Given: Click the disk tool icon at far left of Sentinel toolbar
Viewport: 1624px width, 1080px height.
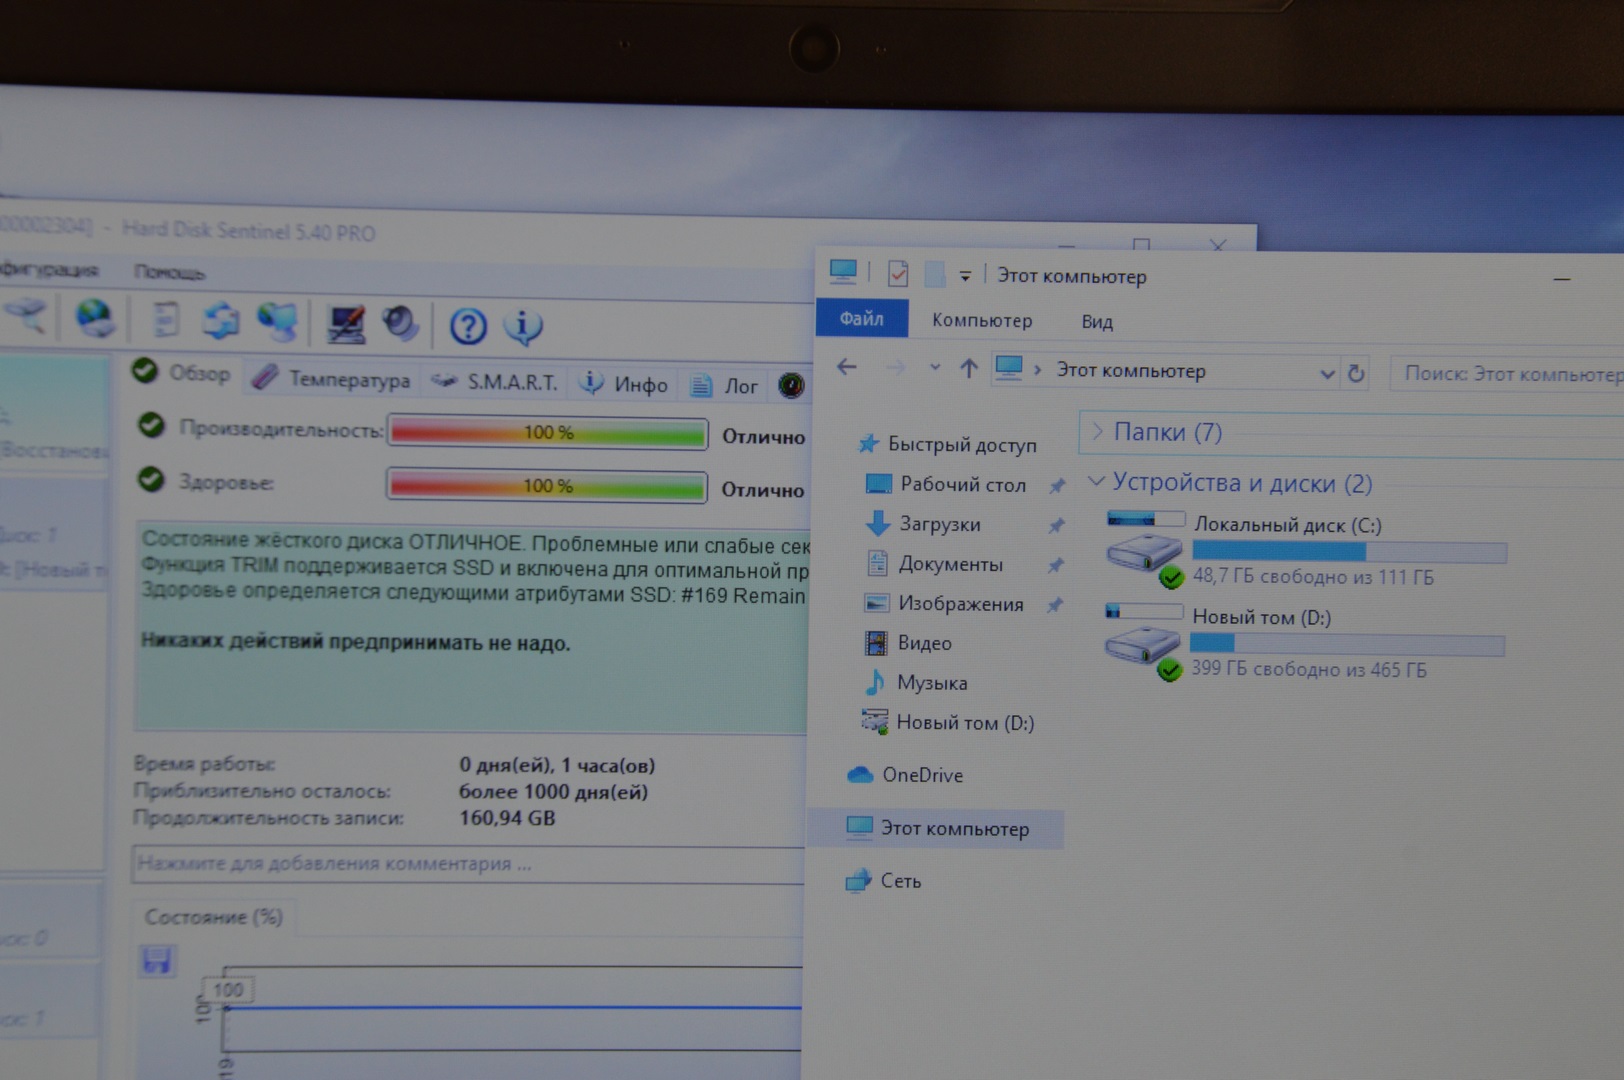Looking at the screenshot, I should (x=27, y=316).
